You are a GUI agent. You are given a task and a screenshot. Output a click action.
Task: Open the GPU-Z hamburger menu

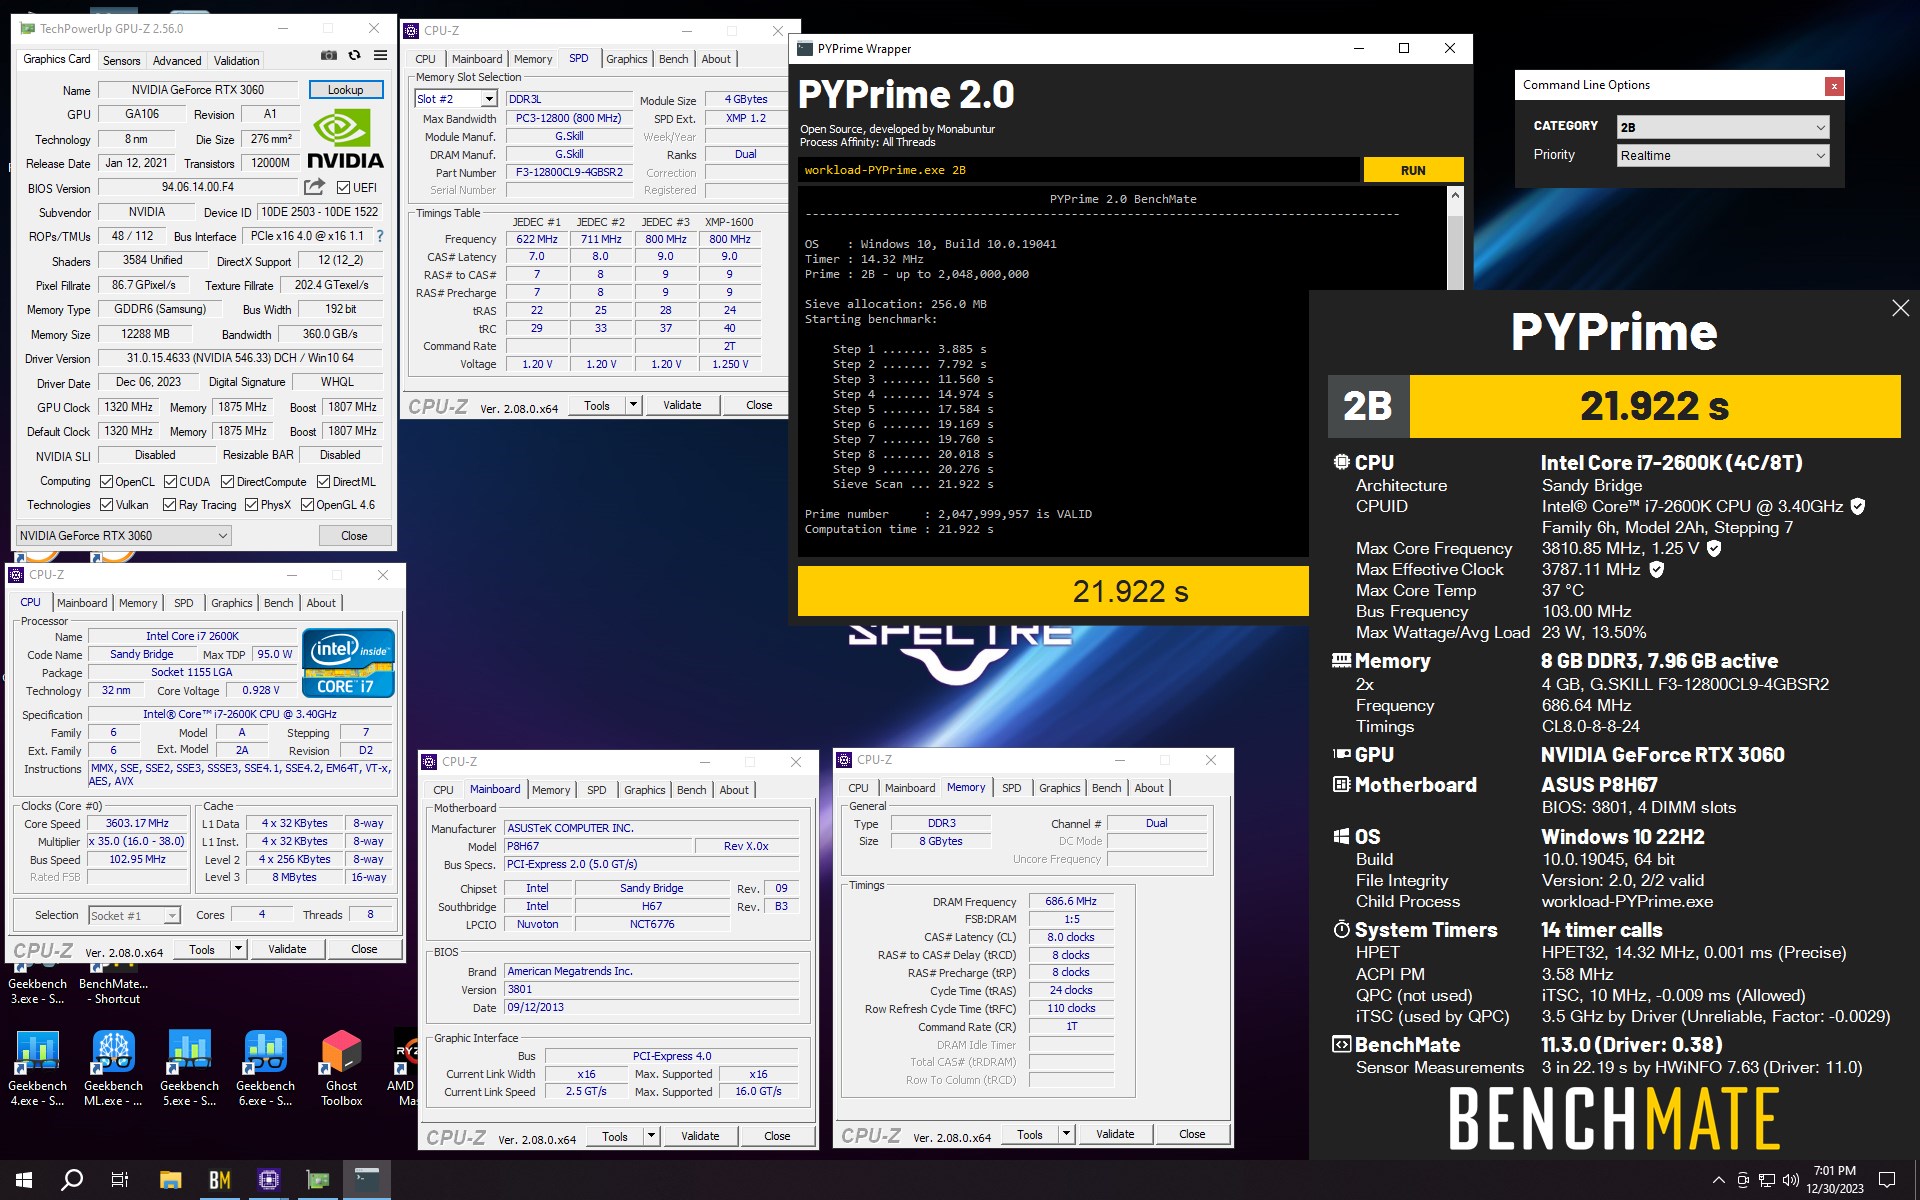pyautogui.click(x=380, y=56)
